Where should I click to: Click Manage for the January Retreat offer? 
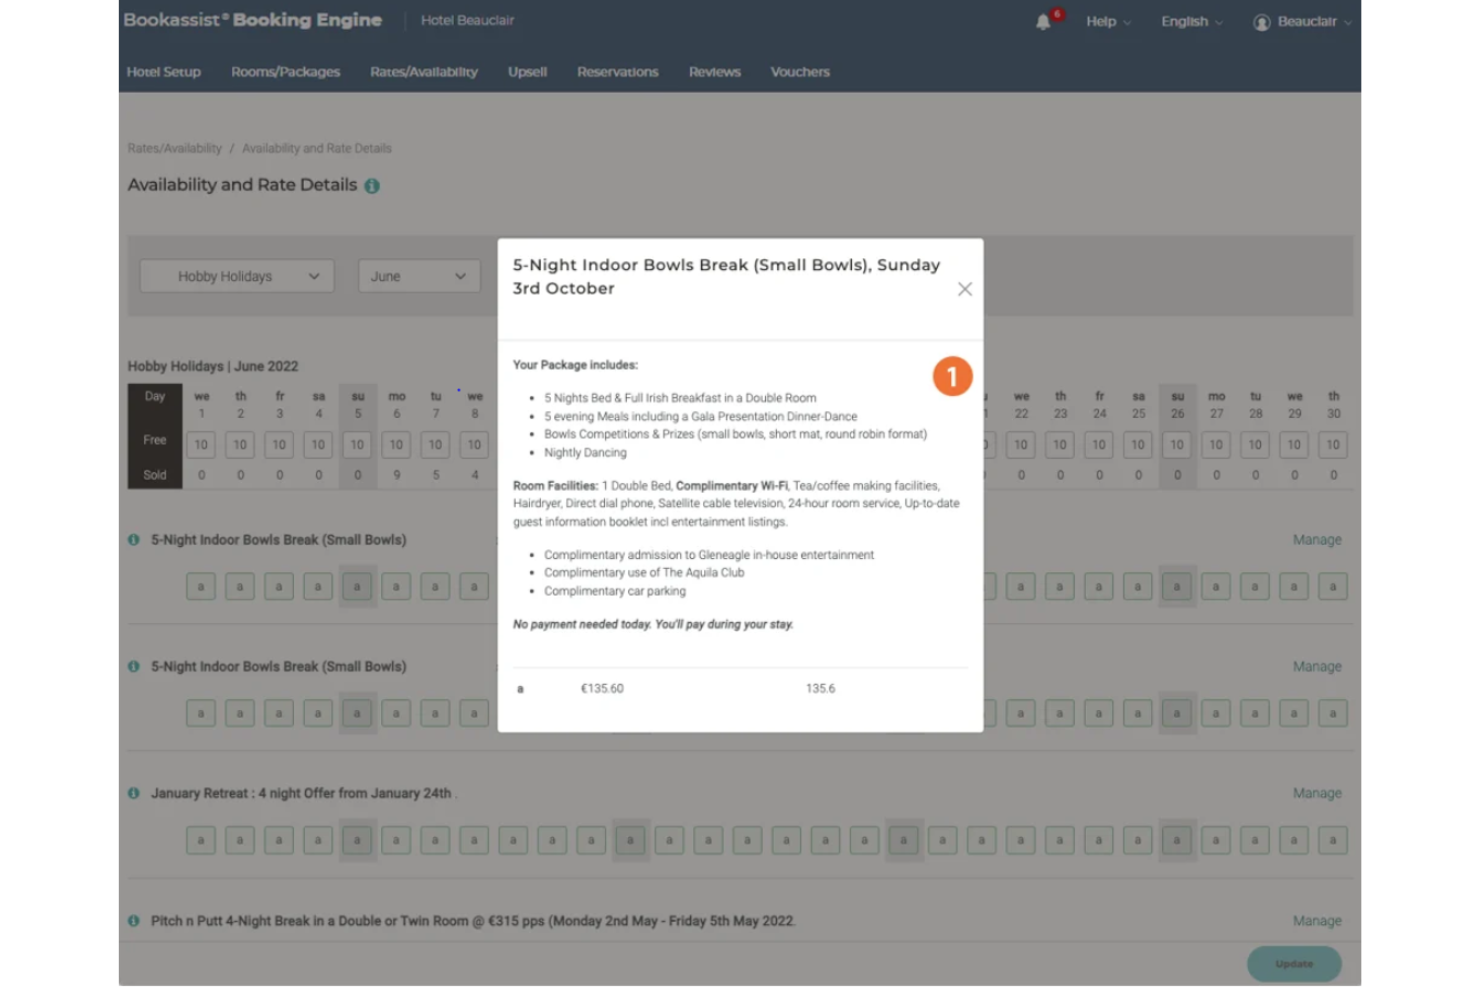[x=1316, y=793]
